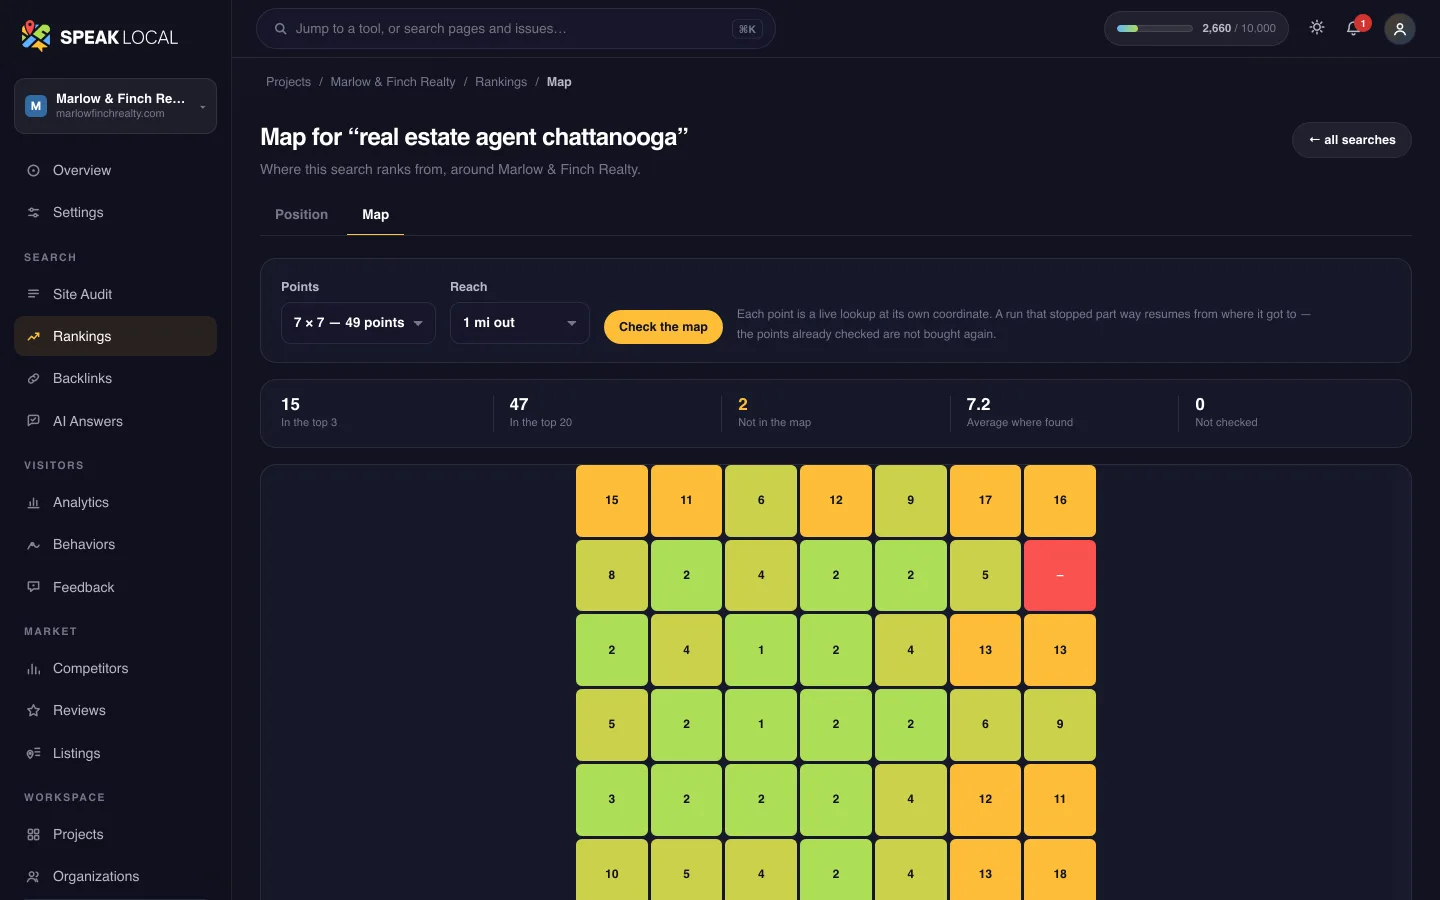Open the notifications bell

[x=1354, y=28]
